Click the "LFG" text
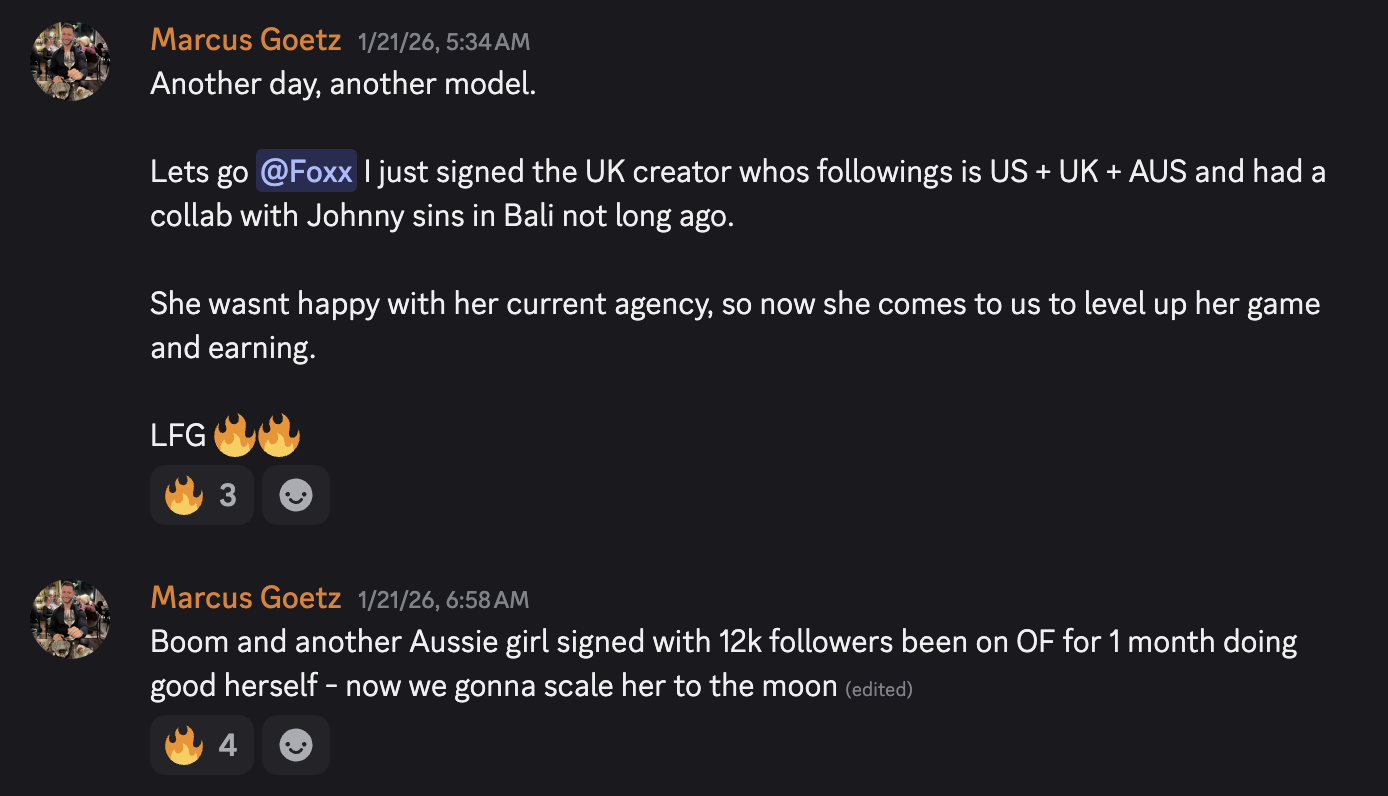 [x=178, y=436]
